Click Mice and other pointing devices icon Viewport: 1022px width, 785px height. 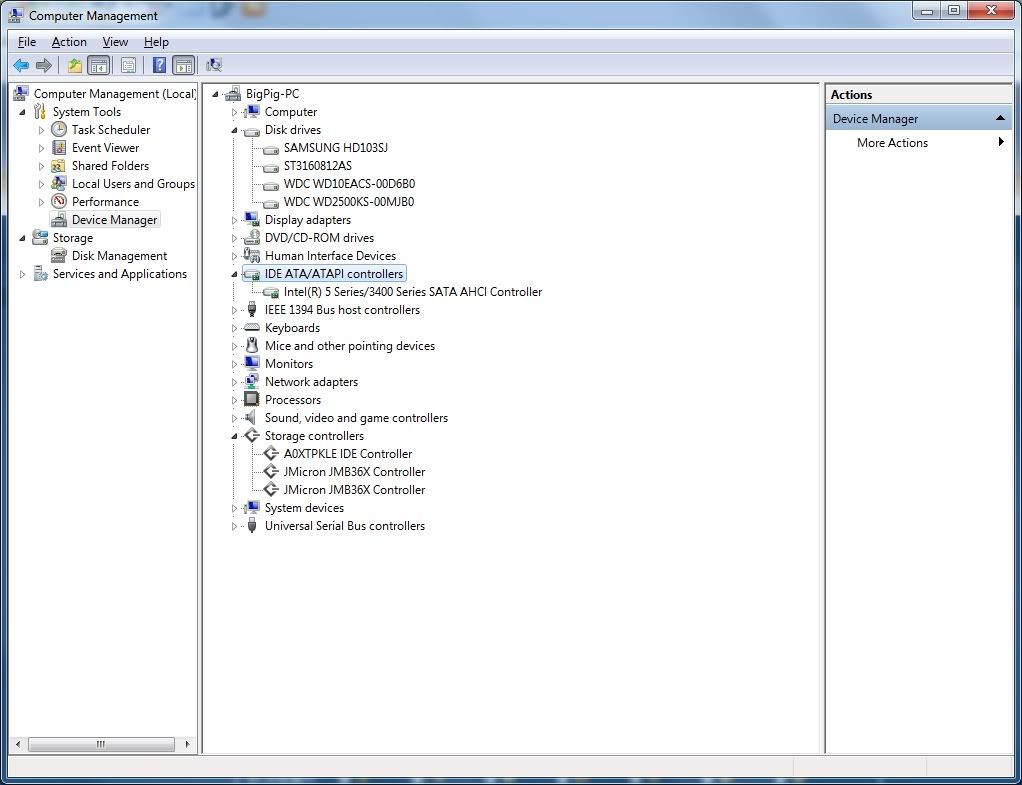pyautogui.click(x=252, y=346)
